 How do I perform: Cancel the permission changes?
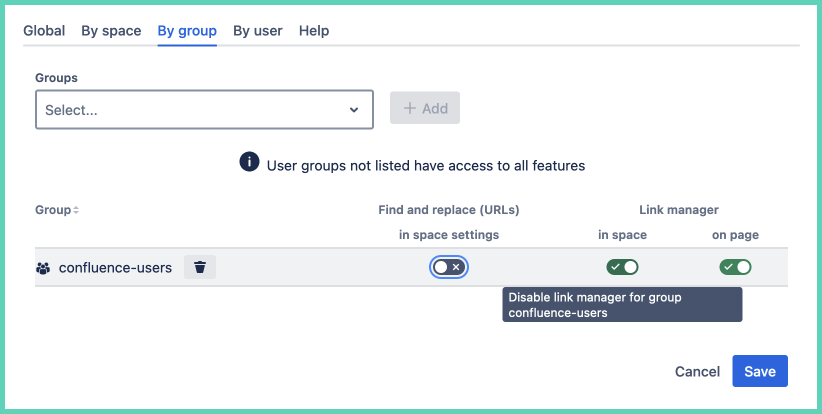(x=697, y=371)
